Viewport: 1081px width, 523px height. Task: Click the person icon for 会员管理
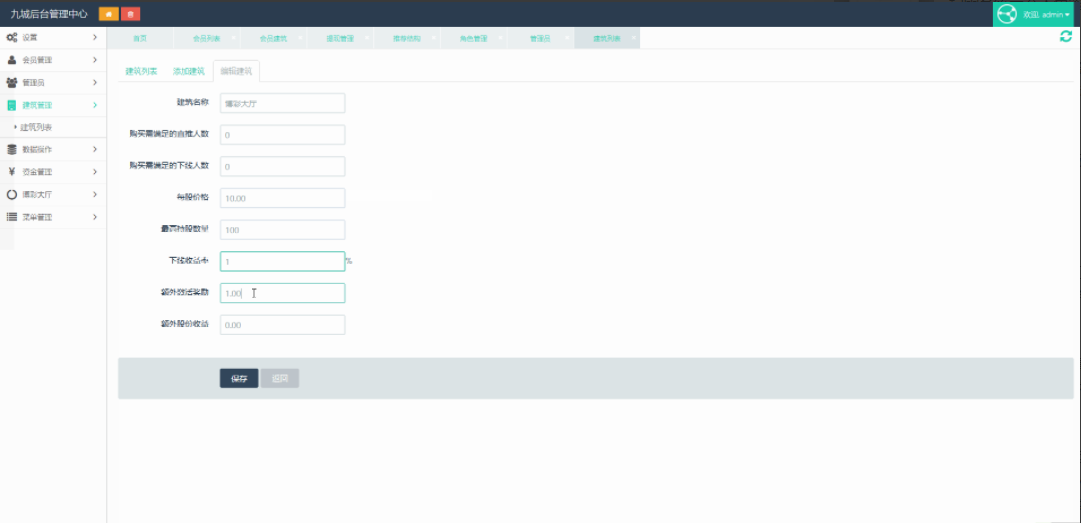click(12, 60)
